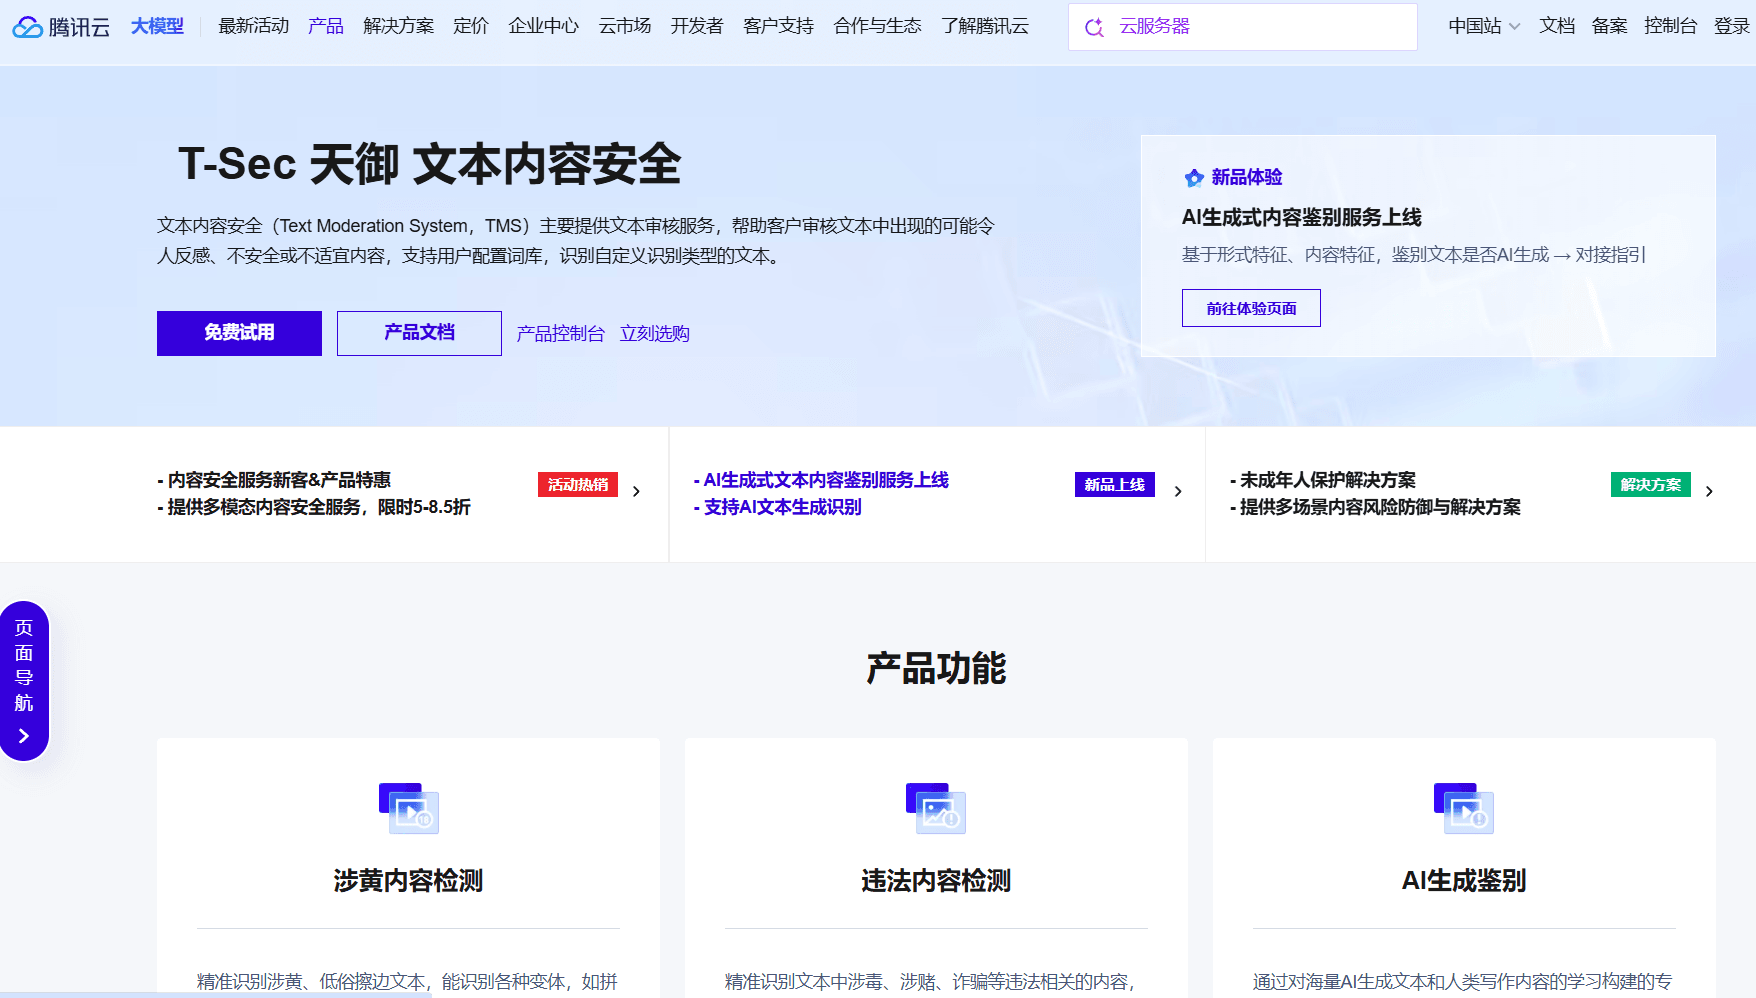Select the 涉黄内容检测 card title
The height and width of the screenshot is (998, 1756).
408,881
